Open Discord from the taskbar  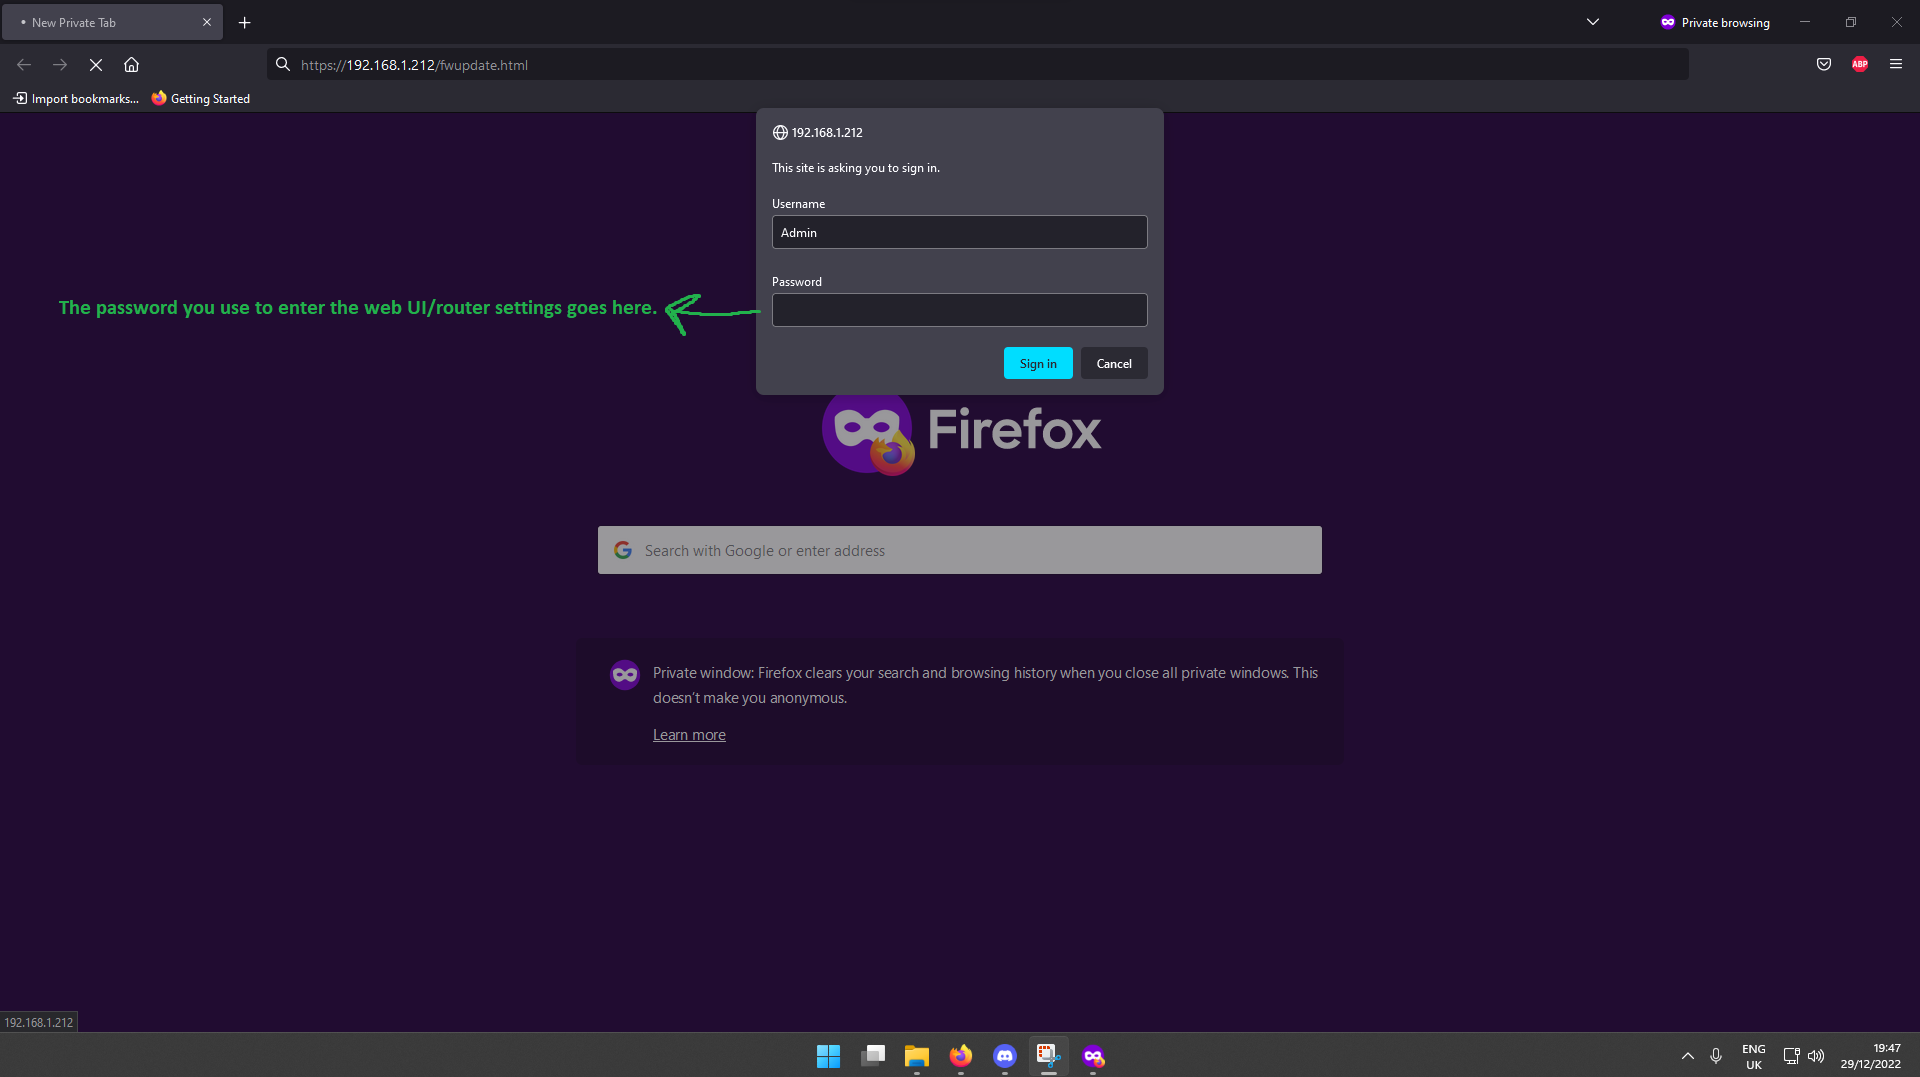[x=1005, y=1056]
